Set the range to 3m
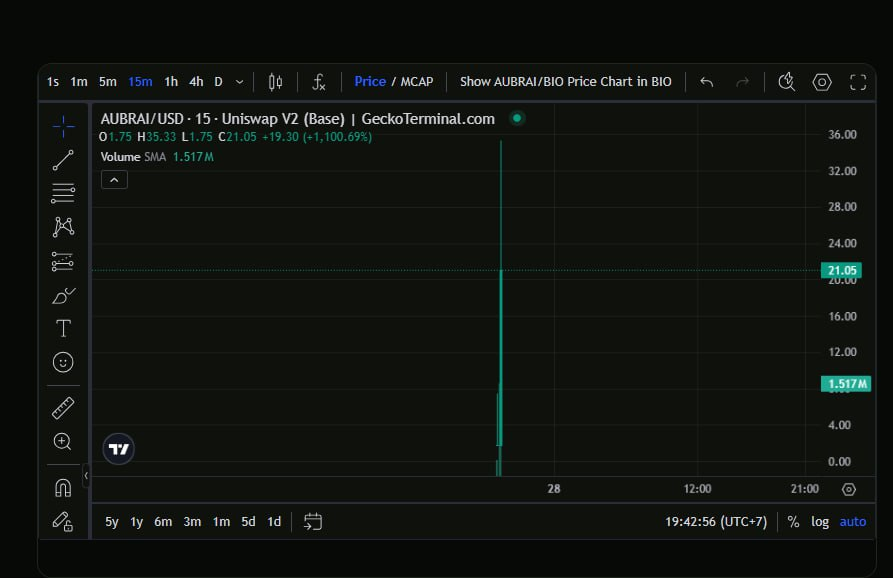 click(192, 522)
